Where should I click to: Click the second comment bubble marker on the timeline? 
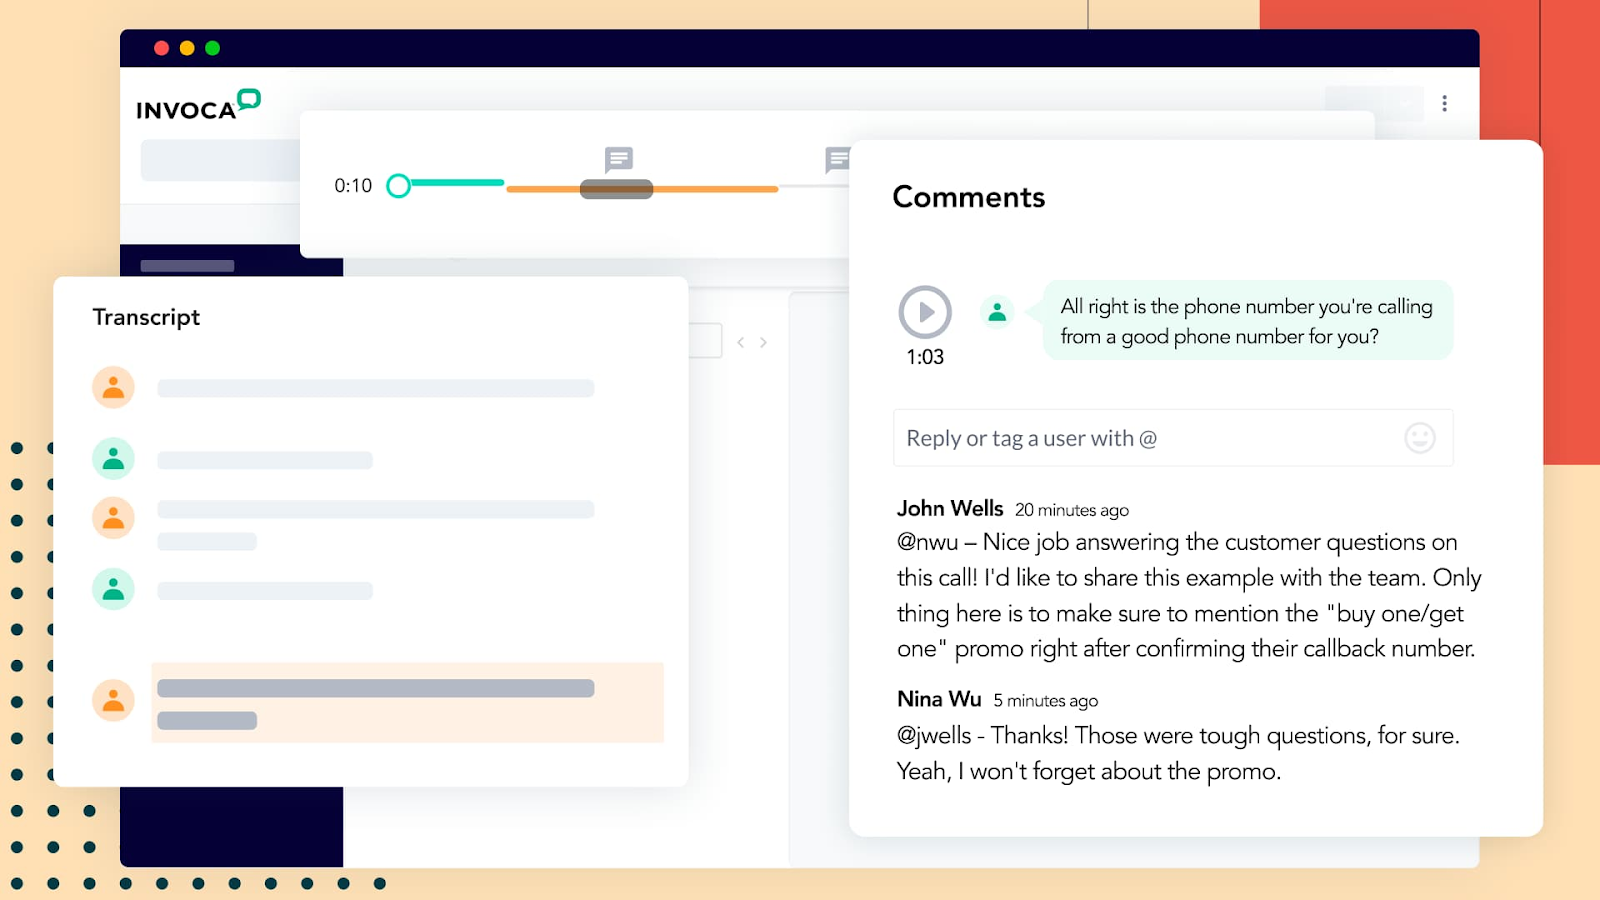point(836,159)
